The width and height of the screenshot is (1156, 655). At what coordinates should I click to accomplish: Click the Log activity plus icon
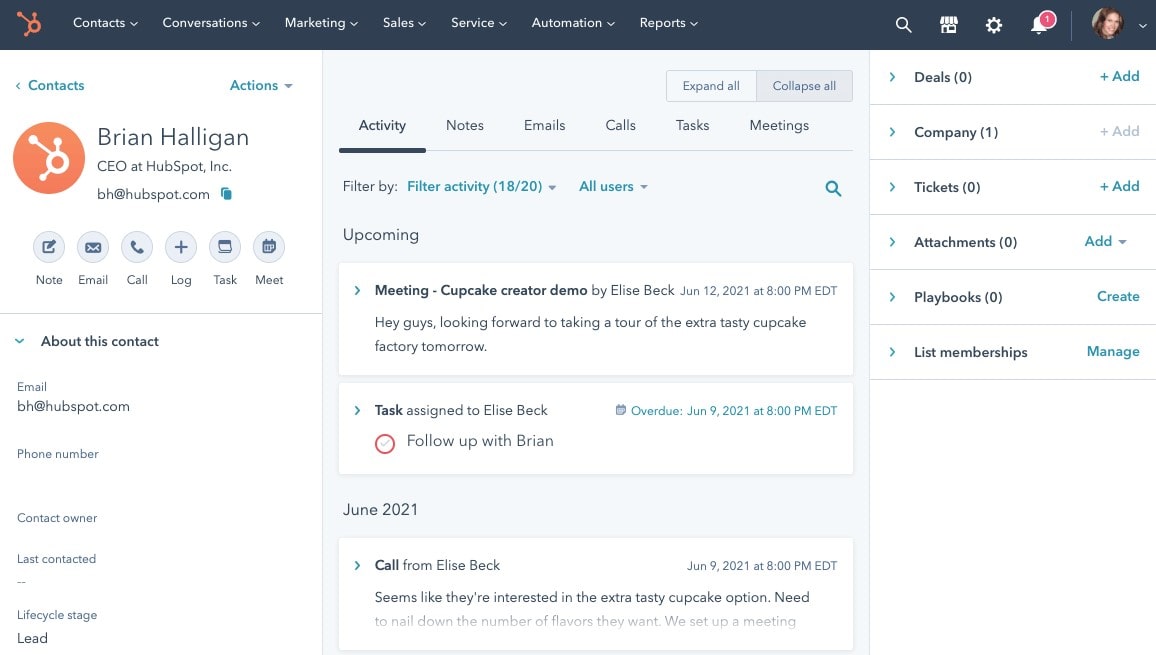[x=181, y=247]
